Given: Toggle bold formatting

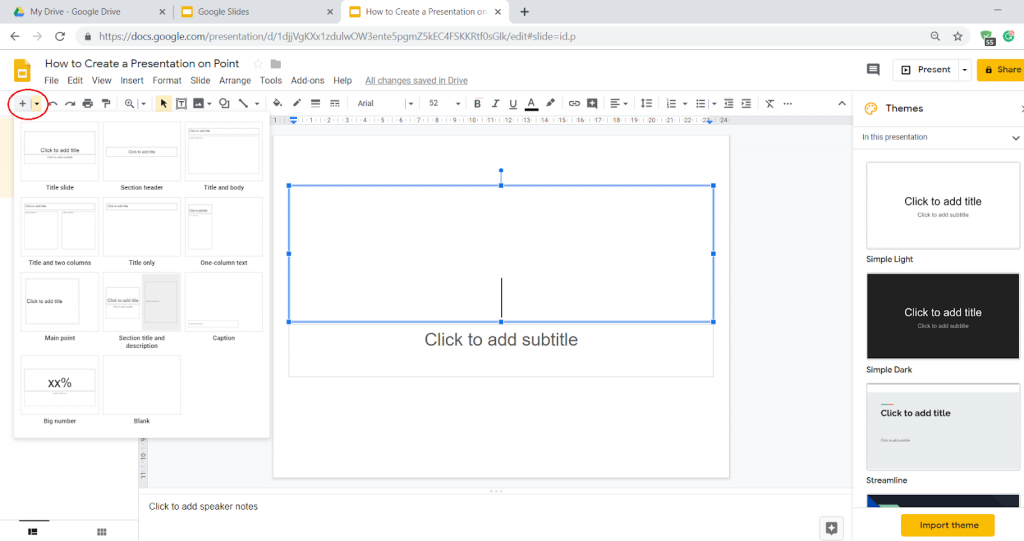Looking at the screenshot, I should click(477, 103).
